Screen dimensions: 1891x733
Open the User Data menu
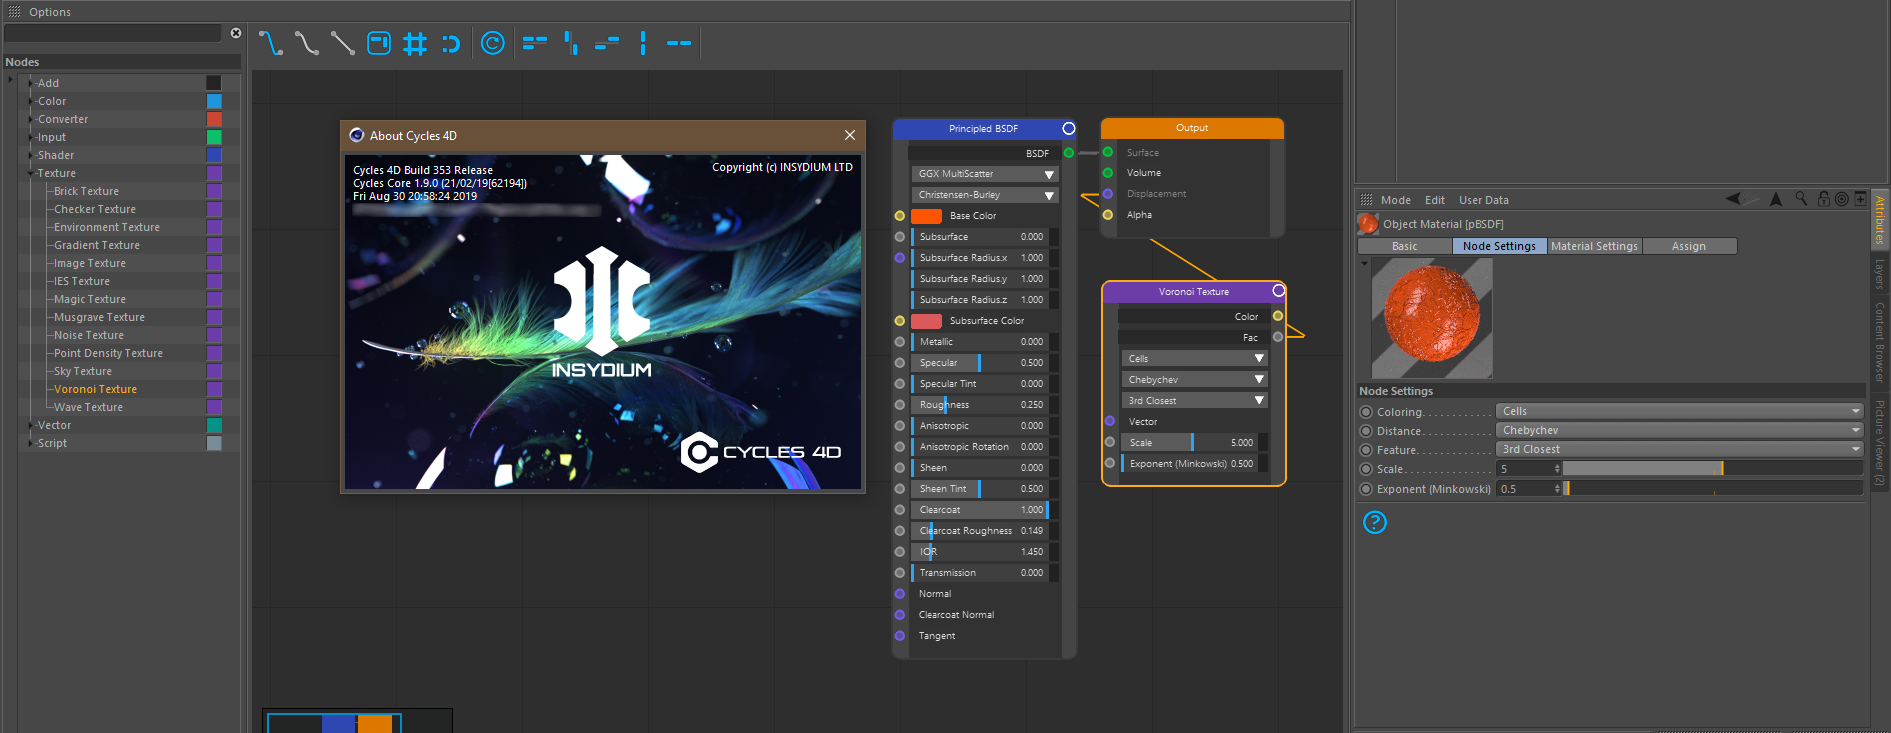tap(1484, 200)
